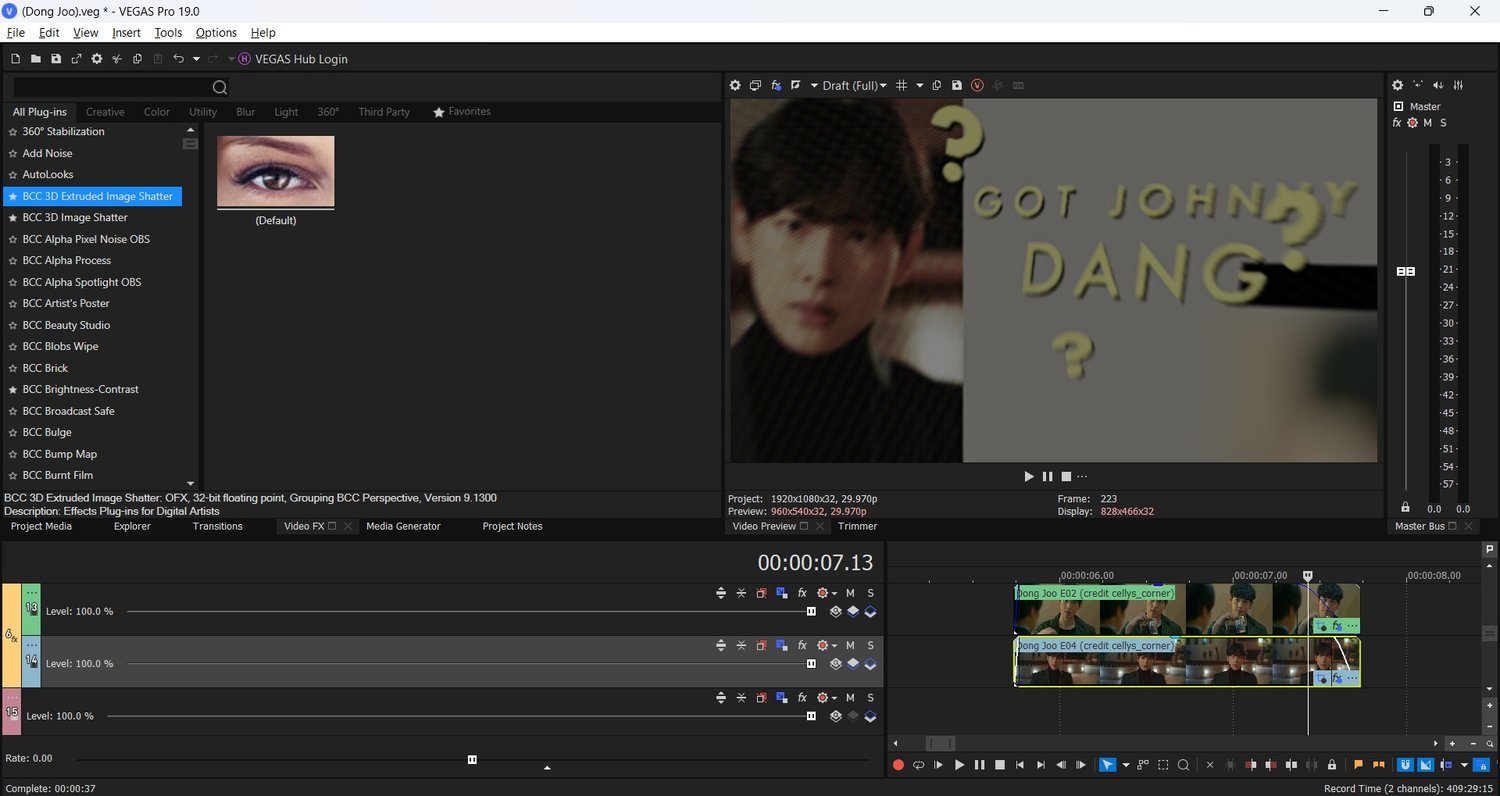The image size is (1500, 796).
Task: Switch to the Third Party plug-in category
Action: 384,112
